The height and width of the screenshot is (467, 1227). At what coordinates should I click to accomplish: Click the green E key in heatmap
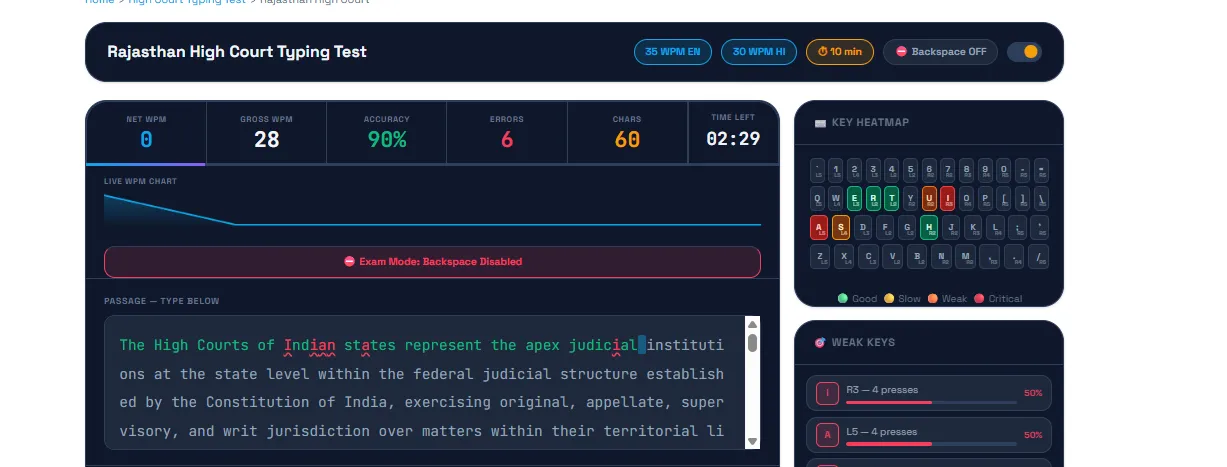[854, 199]
